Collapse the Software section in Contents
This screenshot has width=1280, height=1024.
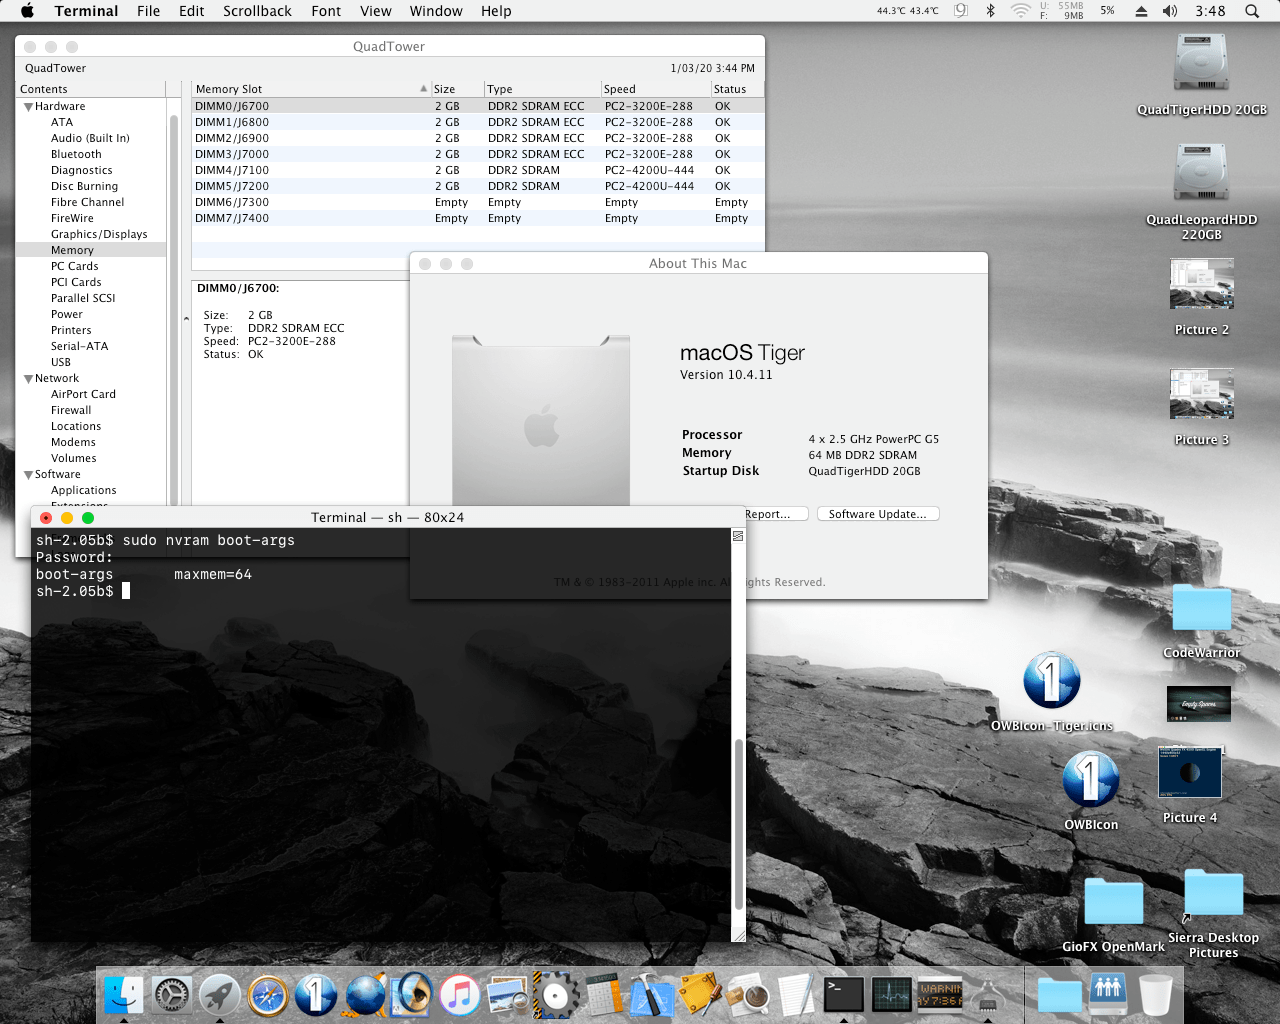coord(29,475)
